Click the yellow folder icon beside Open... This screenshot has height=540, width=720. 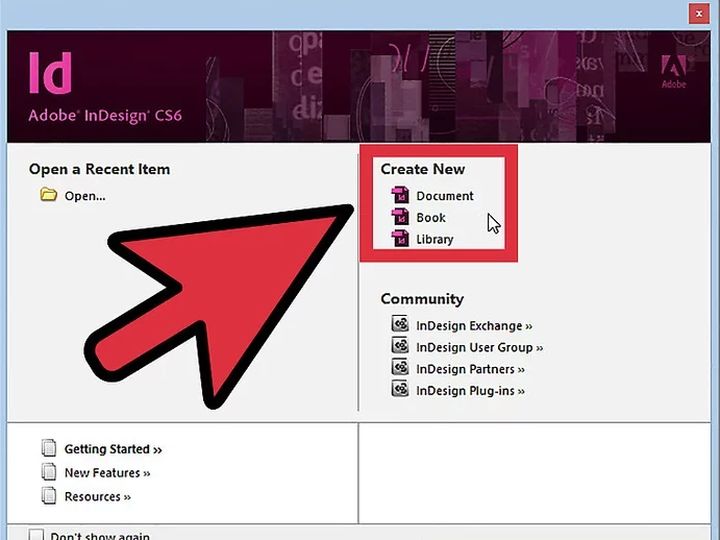tap(49, 195)
